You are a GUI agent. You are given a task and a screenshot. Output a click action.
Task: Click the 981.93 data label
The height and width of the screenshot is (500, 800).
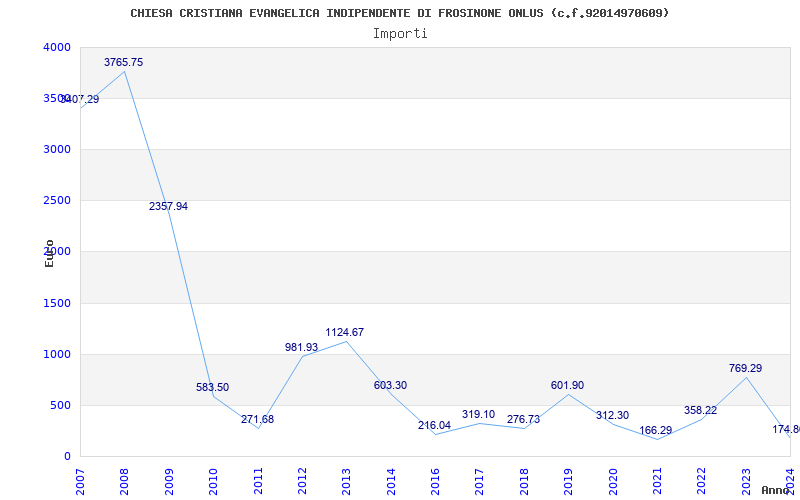click(x=301, y=347)
